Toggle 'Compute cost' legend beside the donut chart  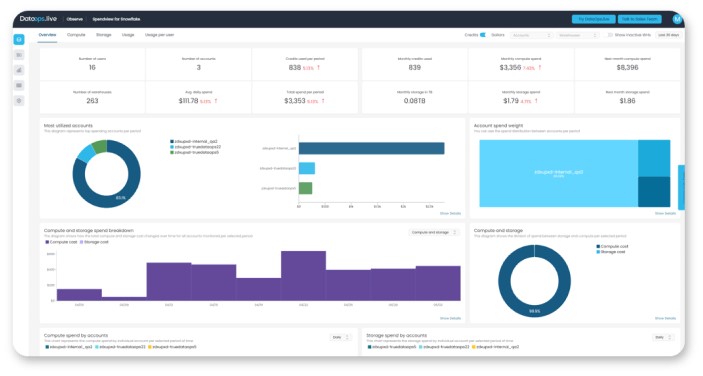pos(612,246)
